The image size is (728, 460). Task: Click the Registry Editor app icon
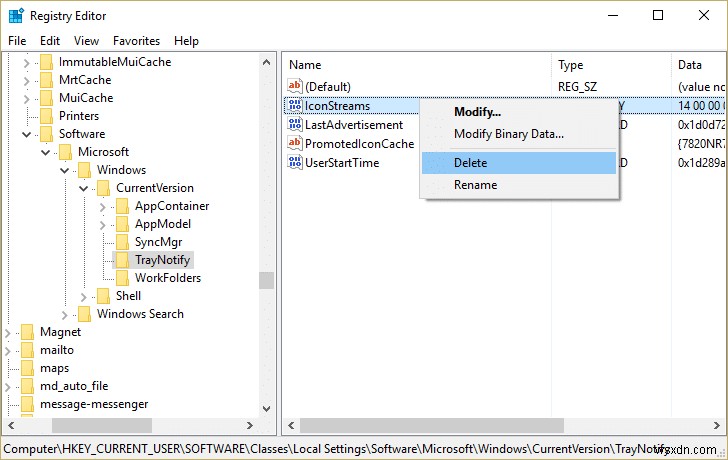click(16, 16)
